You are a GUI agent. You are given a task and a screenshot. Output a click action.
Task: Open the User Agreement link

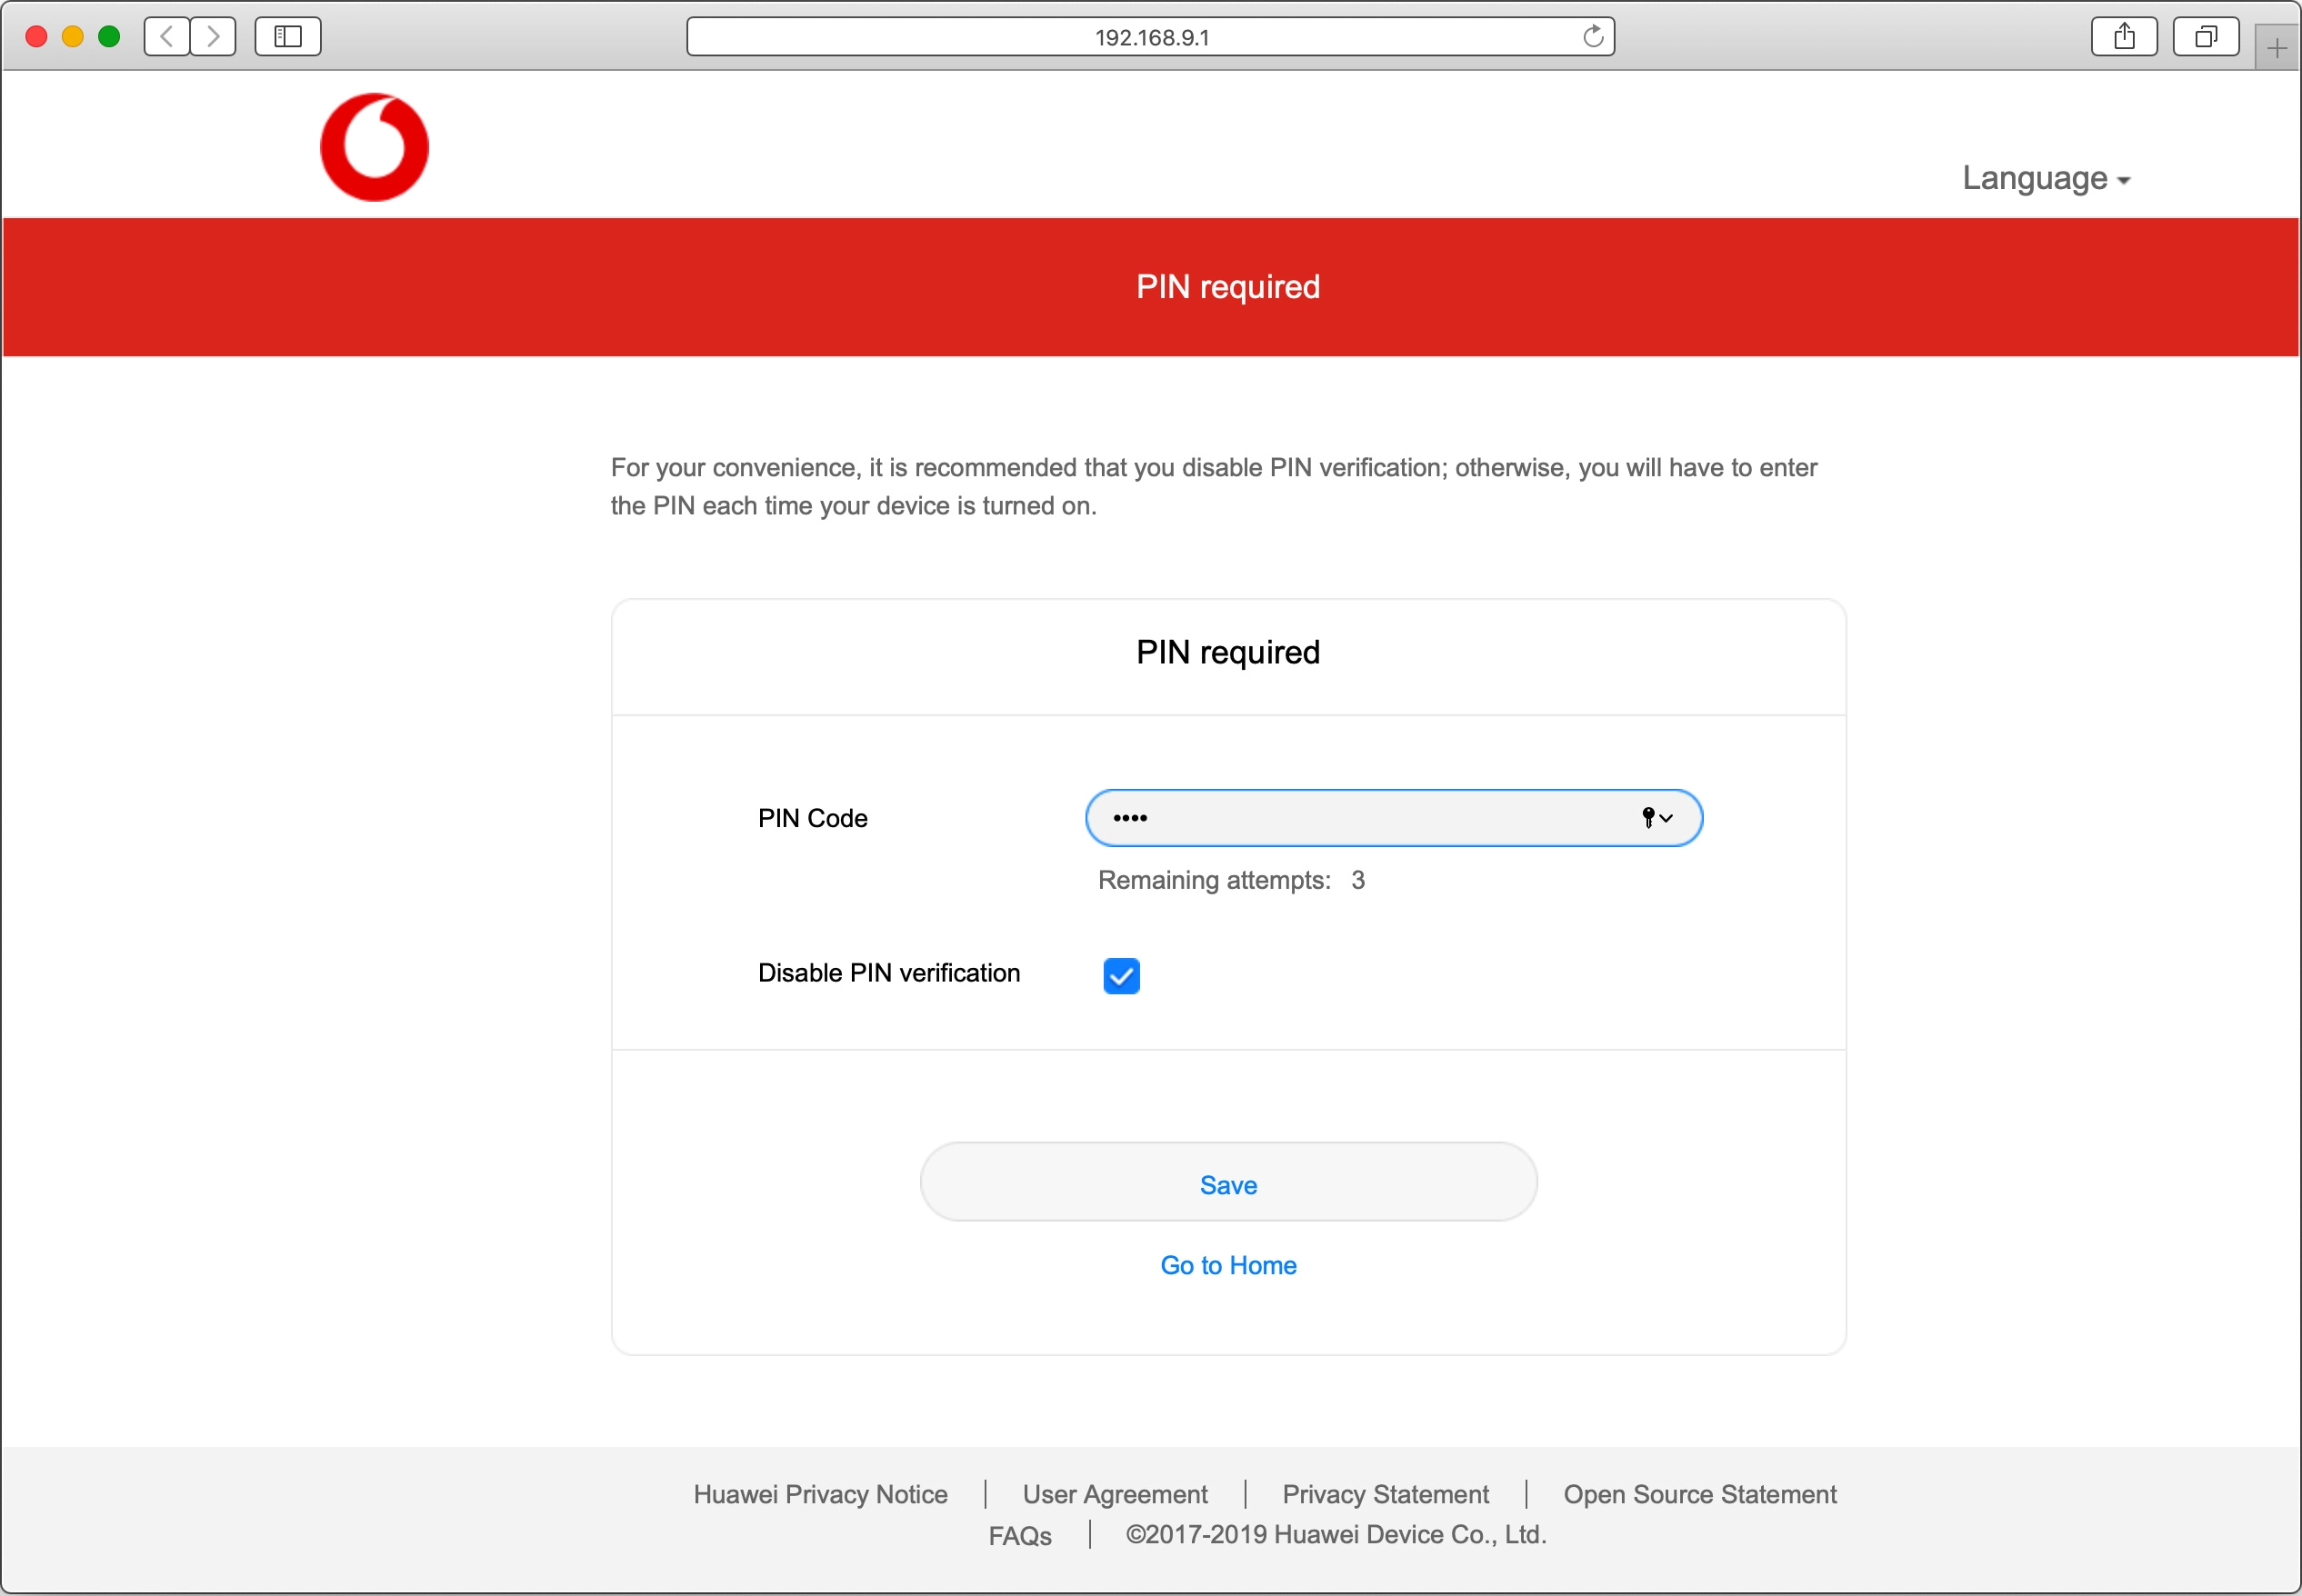(1115, 1494)
